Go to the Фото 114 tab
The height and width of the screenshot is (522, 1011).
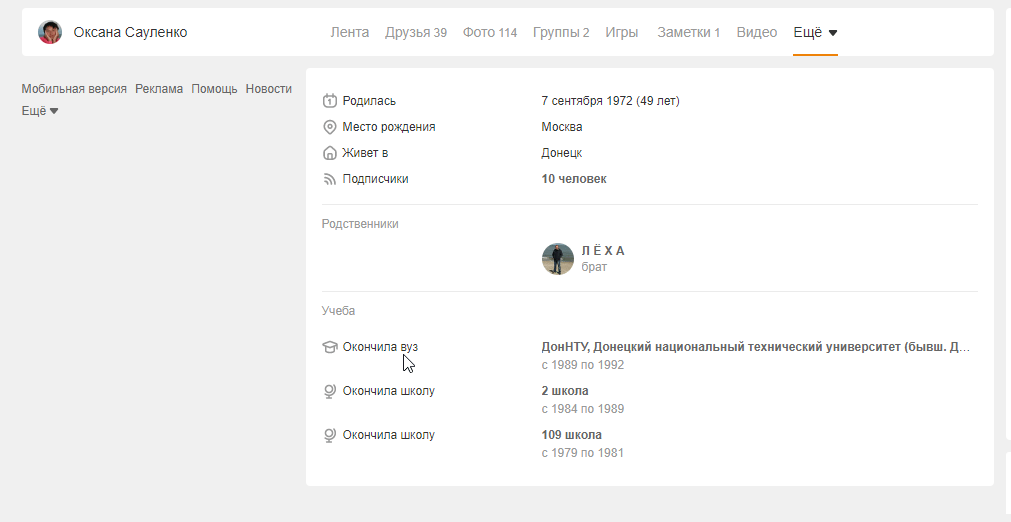click(490, 32)
